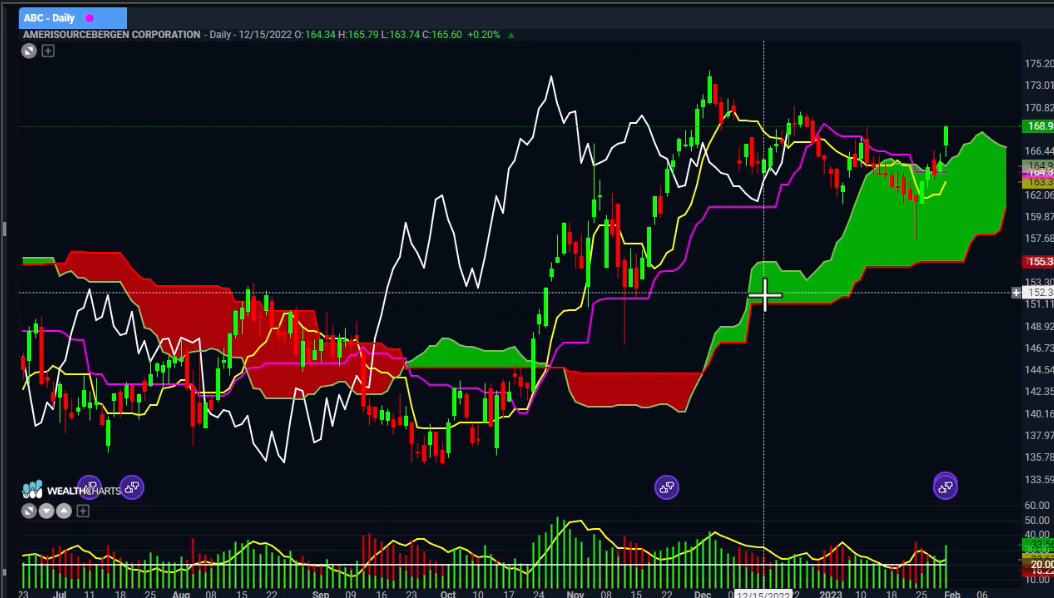Click the plus icon on the crosshair price label
Viewport: 1054px width, 598px height.
click(1016, 292)
